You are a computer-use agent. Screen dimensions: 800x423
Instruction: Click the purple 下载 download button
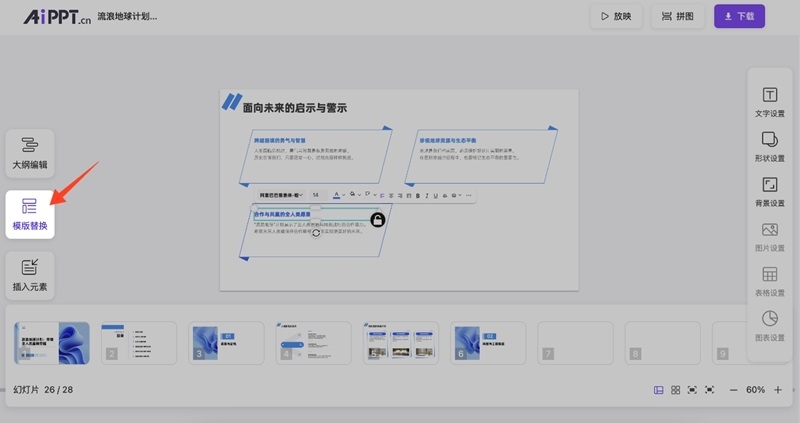[x=739, y=16]
